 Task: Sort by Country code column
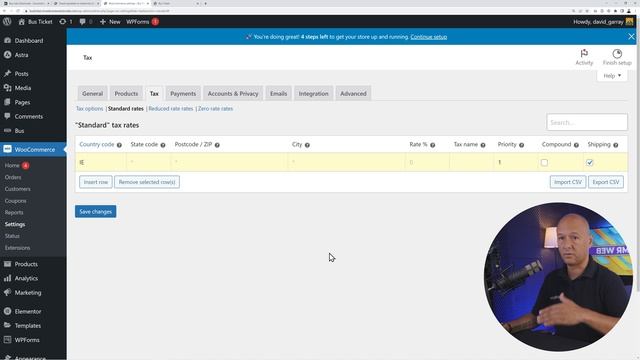pyautogui.click(x=97, y=144)
